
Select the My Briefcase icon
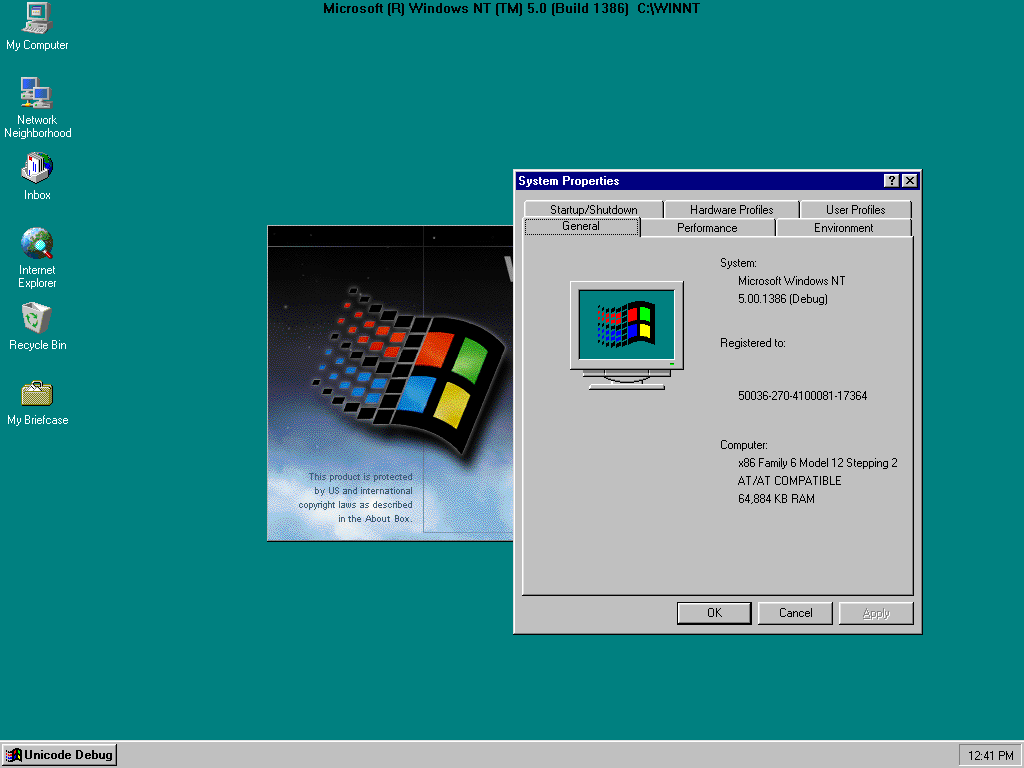tap(37, 403)
